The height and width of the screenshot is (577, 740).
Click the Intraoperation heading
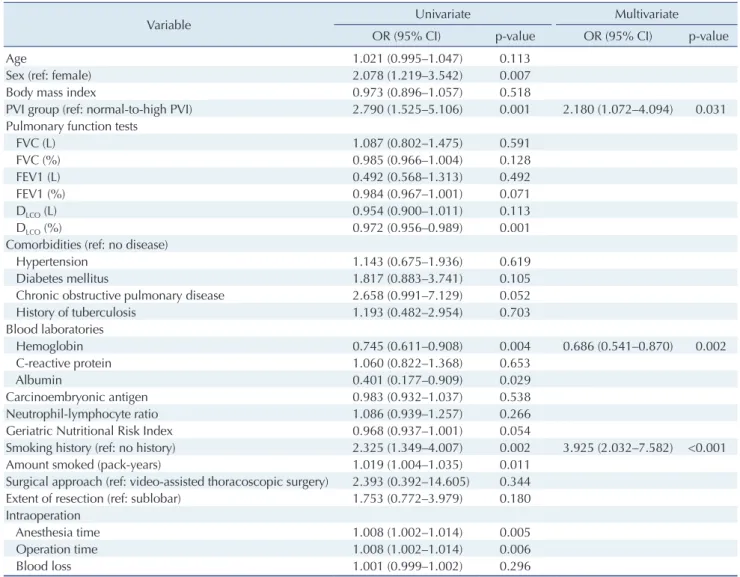click(43, 516)
